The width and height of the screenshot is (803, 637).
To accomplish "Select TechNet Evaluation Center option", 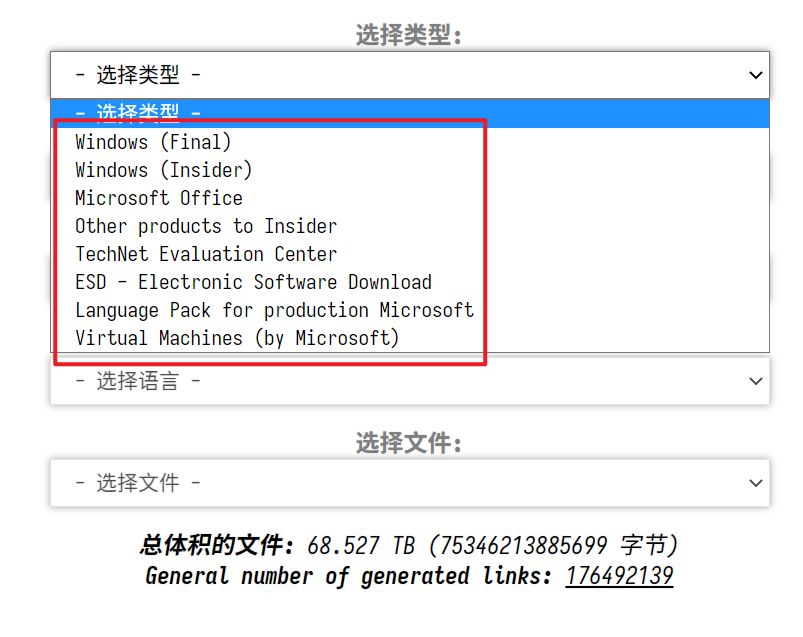I will pyautogui.click(x=206, y=254).
